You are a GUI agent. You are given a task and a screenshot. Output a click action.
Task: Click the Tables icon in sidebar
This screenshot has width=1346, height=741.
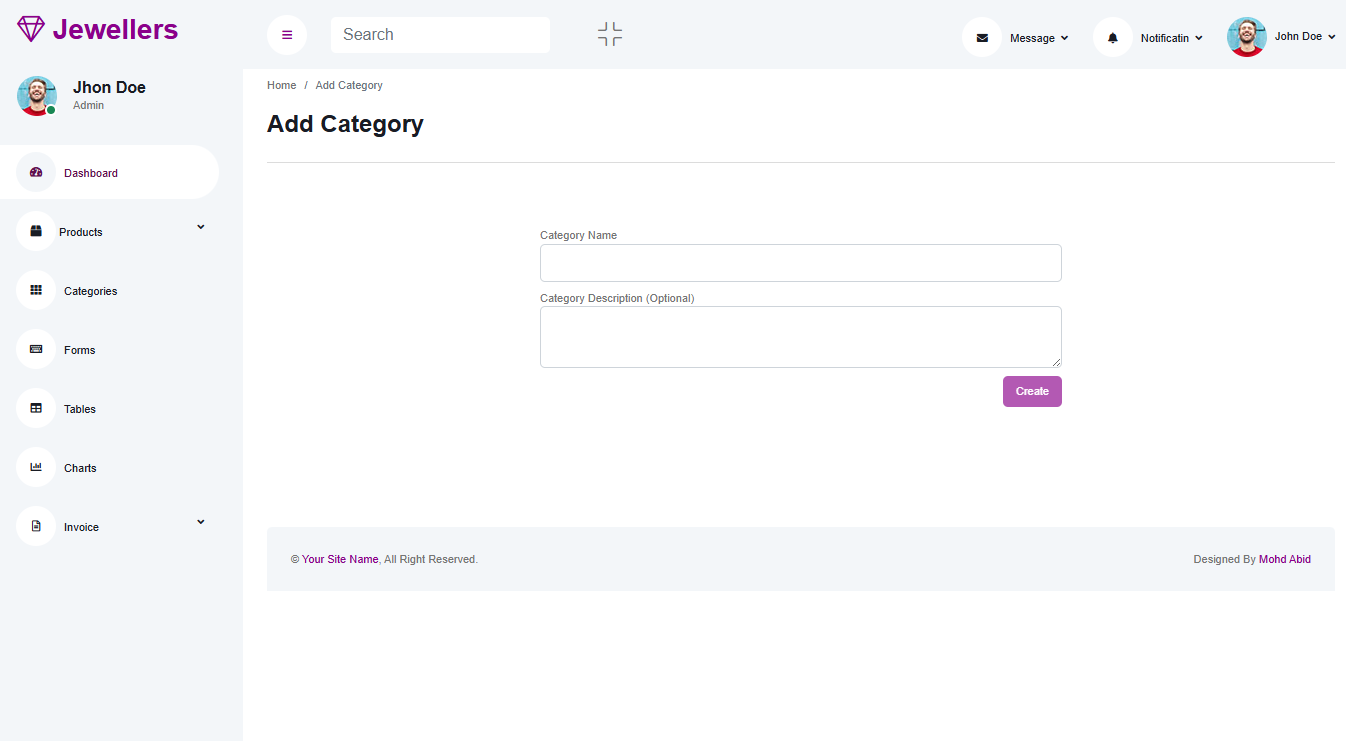click(x=36, y=408)
